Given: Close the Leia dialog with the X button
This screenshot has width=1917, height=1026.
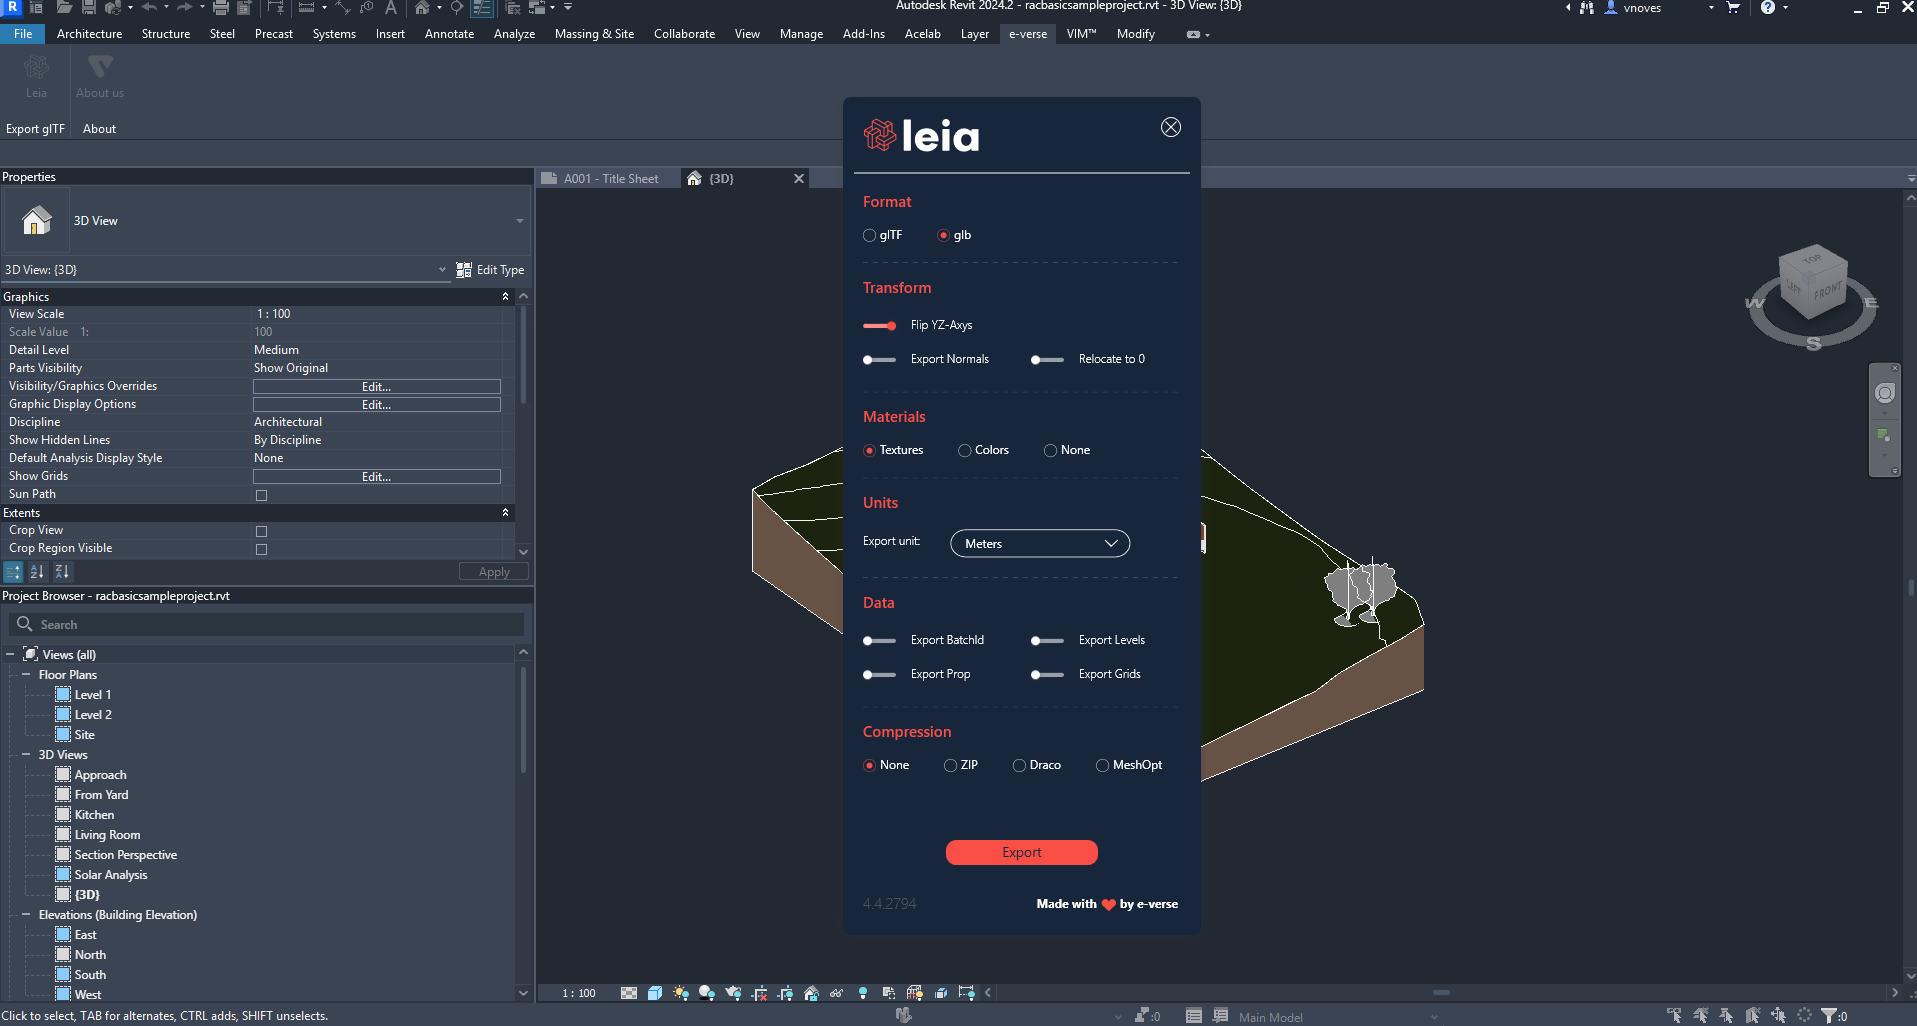Looking at the screenshot, I should click(x=1171, y=128).
